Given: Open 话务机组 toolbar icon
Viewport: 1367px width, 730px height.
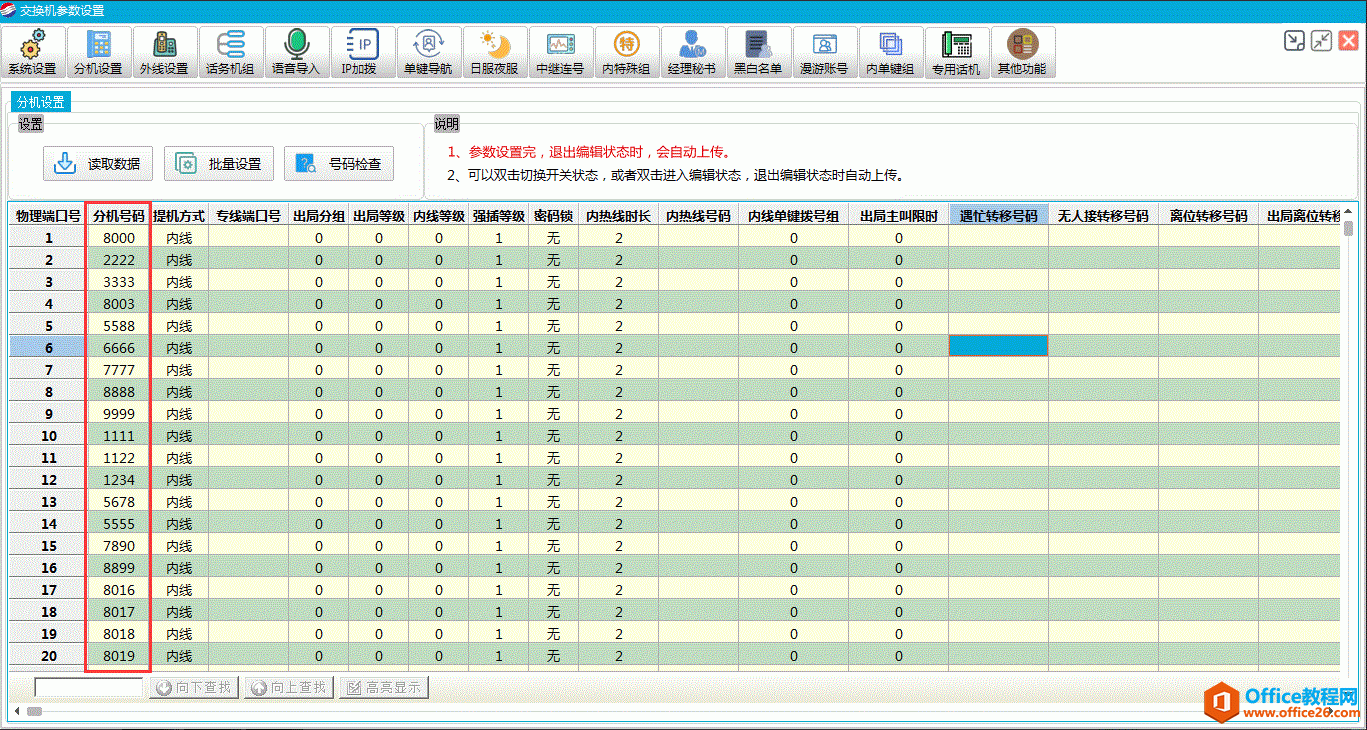Looking at the screenshot, I should (231, 52).
